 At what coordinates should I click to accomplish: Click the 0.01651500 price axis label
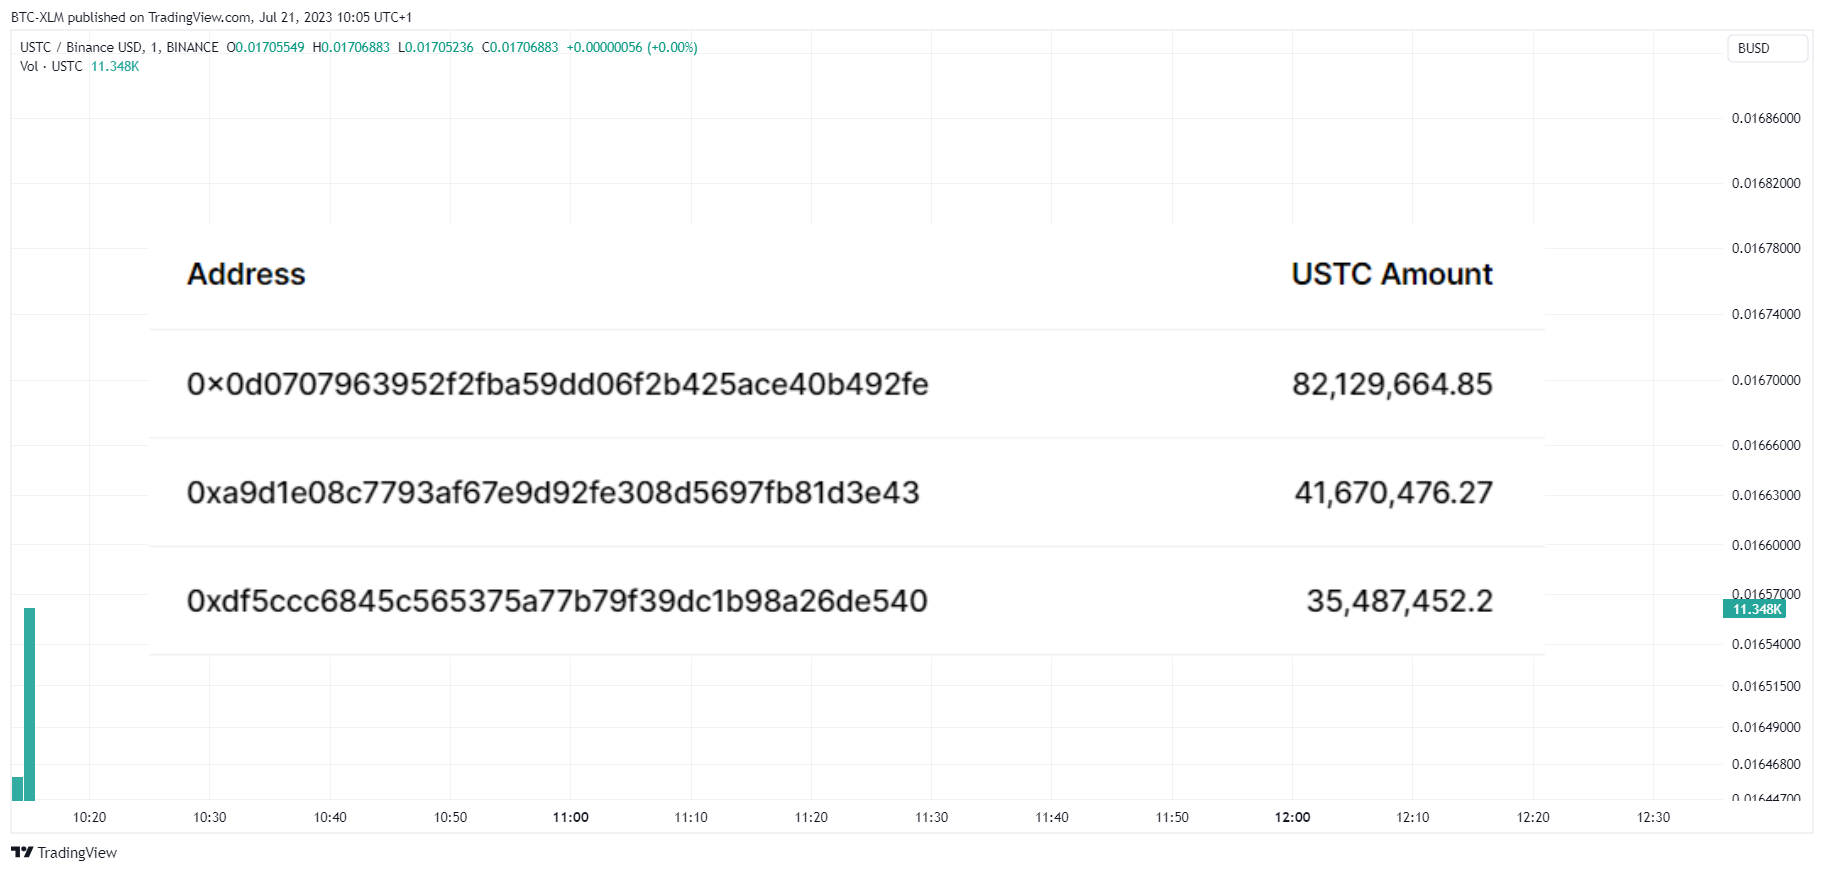tap(1766, 686)
